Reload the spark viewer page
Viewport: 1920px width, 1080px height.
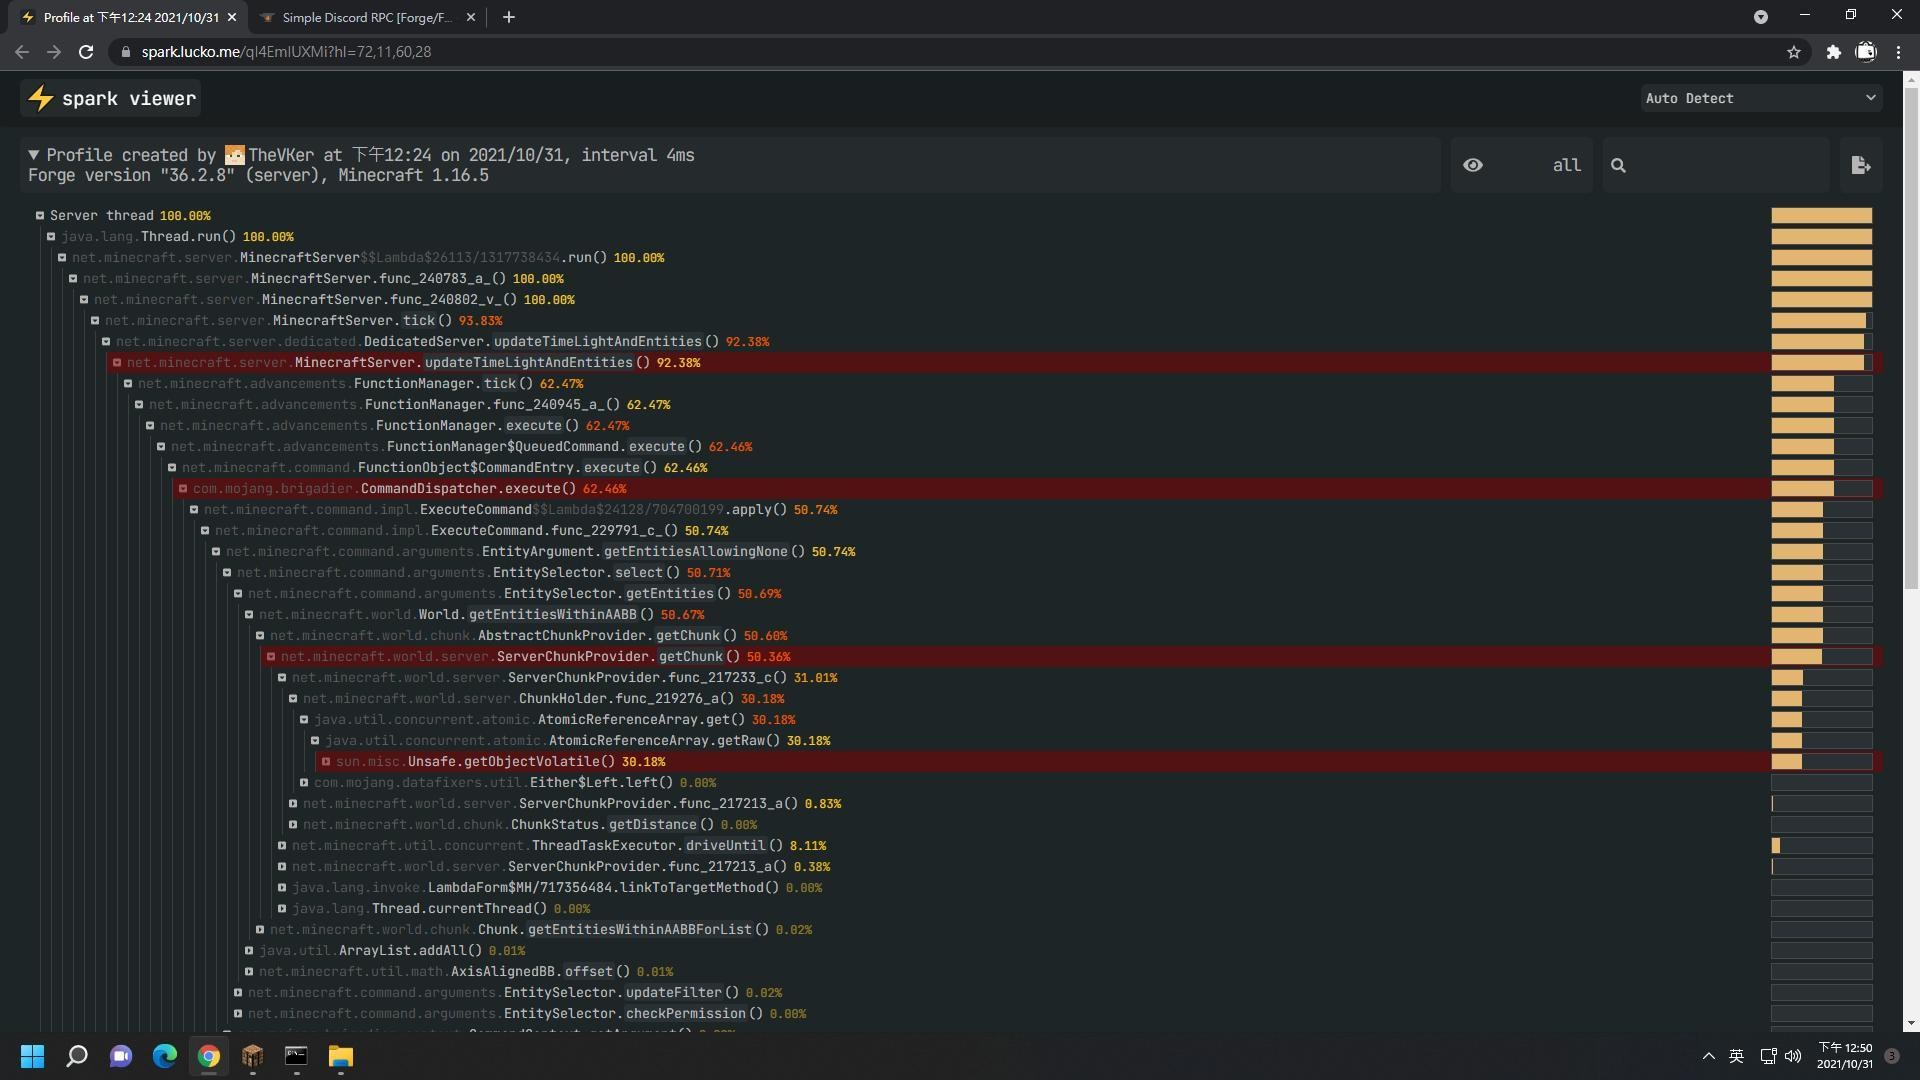coord(86,52)
